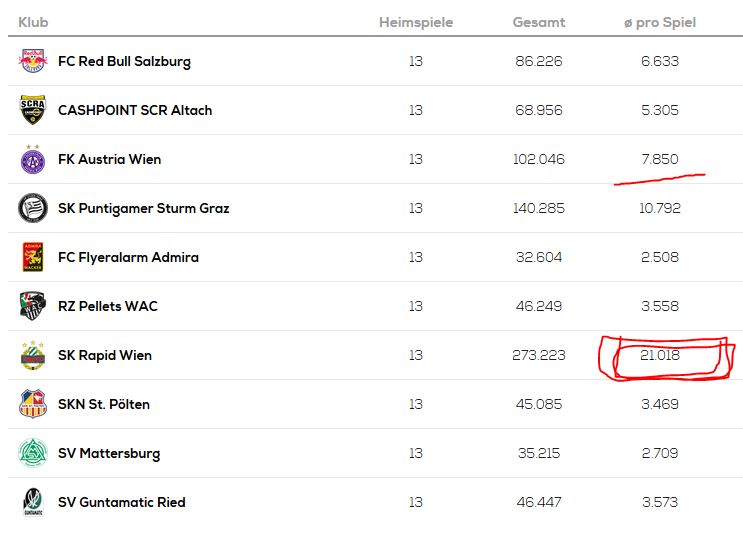
Task: Click the underlined 7.850 average value
Action: coord(660,159)
